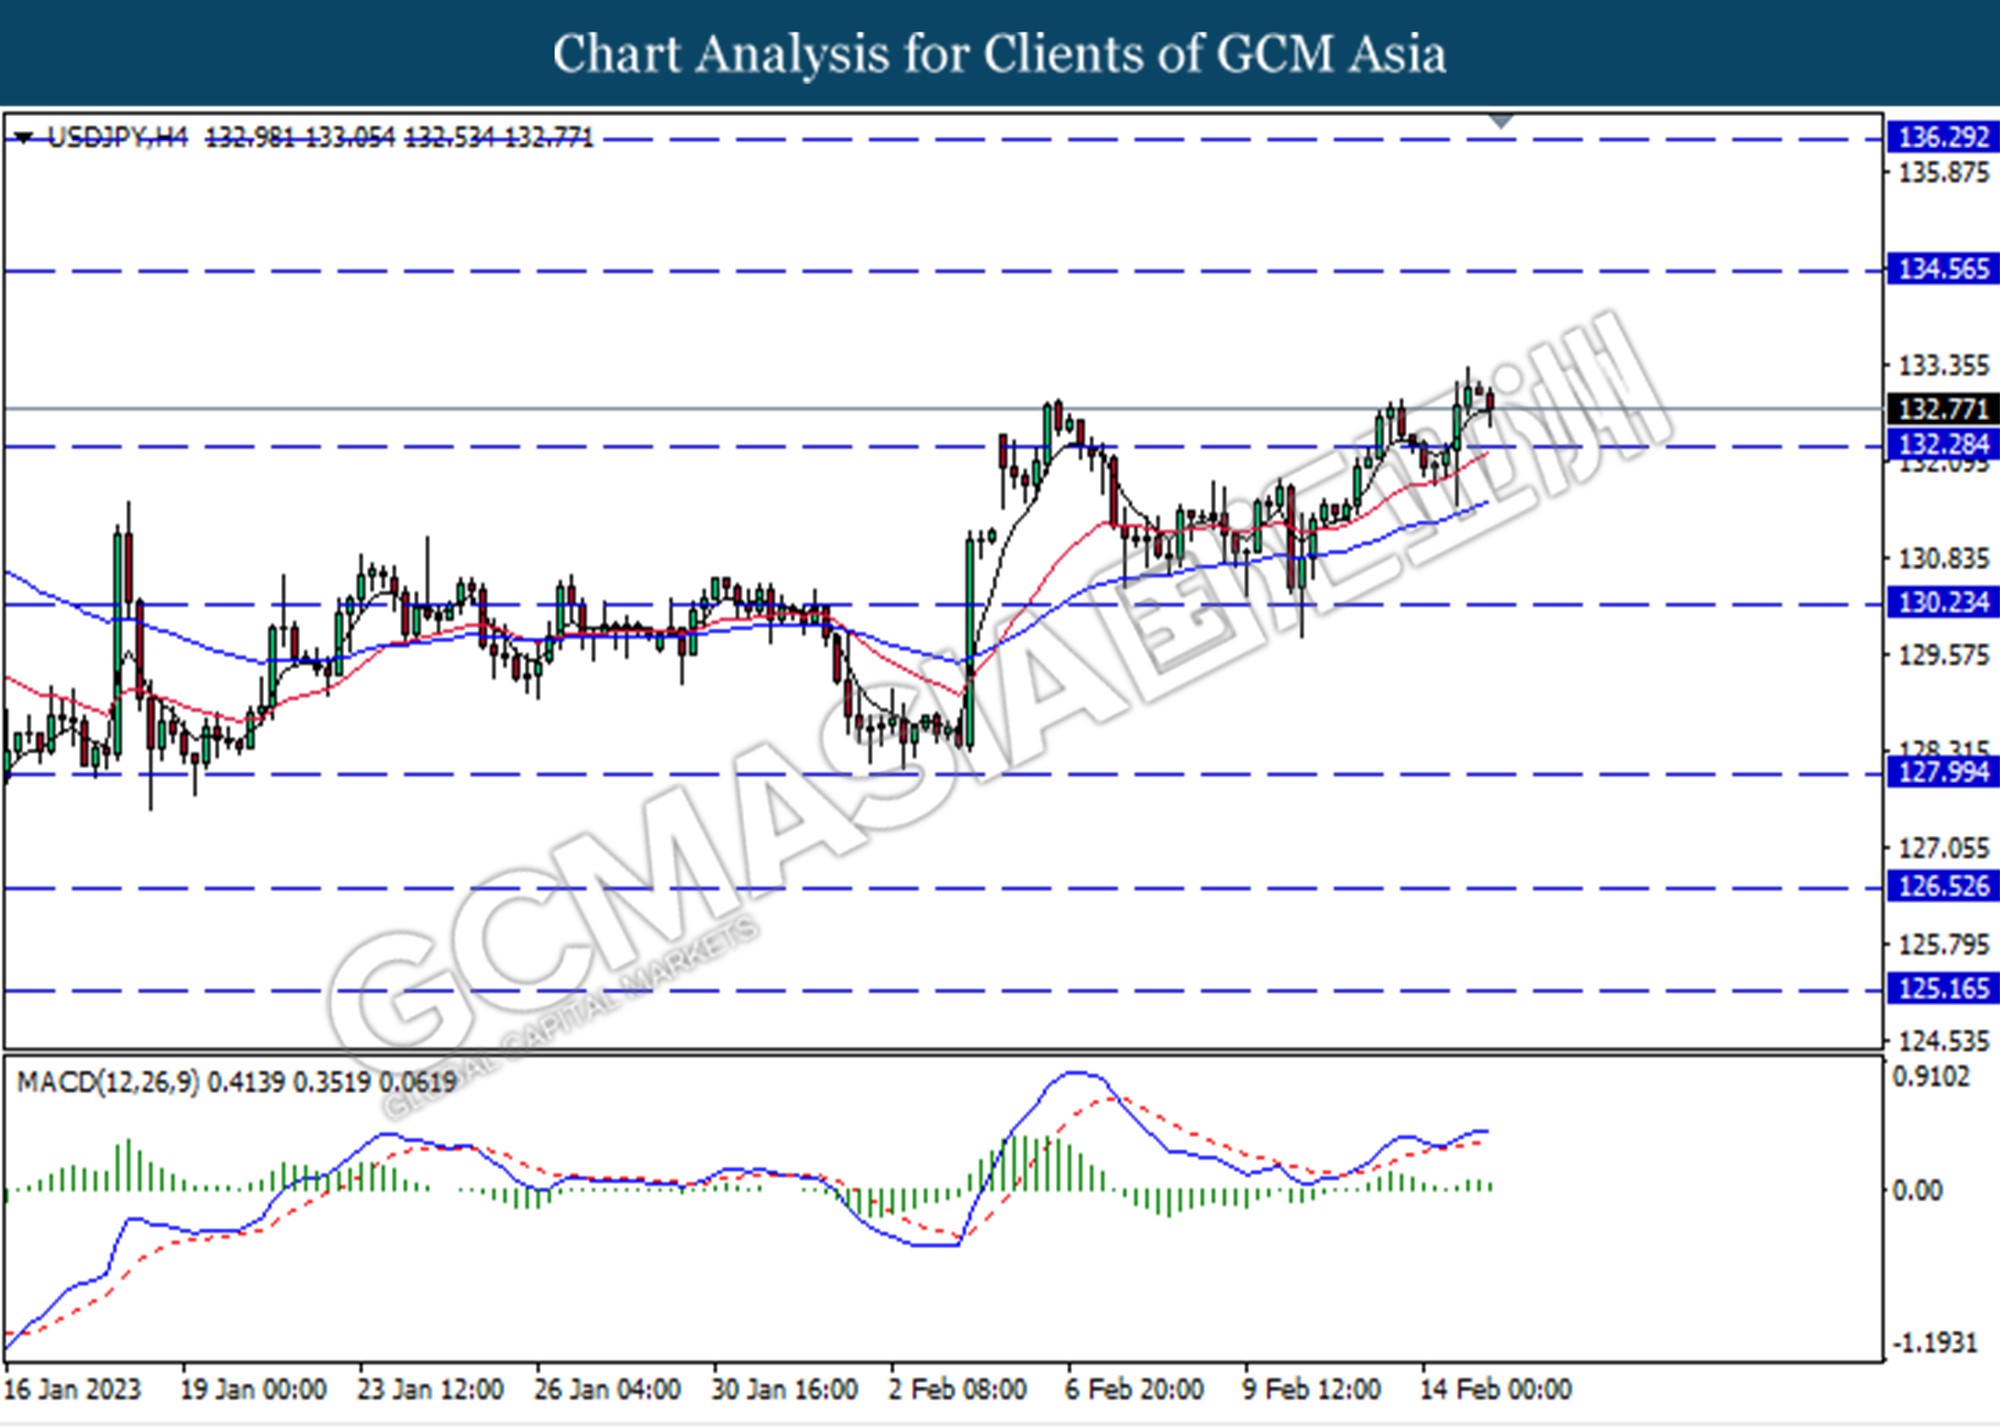This screenshot has height=1428, width=2000.
Task: Select the chart shift triangle marker
Action: [1501, 121]
